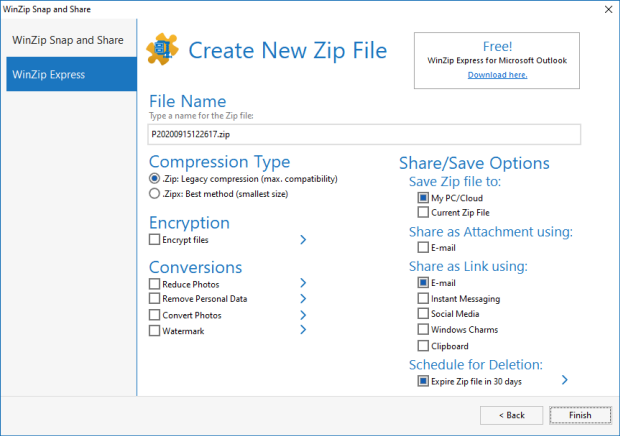Enable Remove Personal Data checkbox
620x436 pixels.
[x=154, y=298]
